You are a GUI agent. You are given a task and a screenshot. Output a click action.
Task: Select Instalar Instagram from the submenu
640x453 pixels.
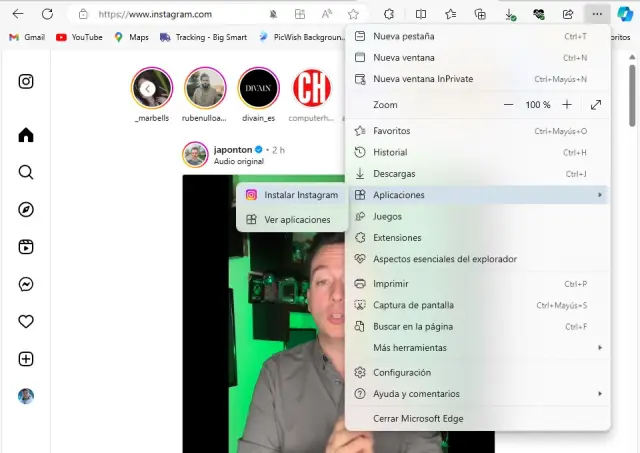pos(300,195)
